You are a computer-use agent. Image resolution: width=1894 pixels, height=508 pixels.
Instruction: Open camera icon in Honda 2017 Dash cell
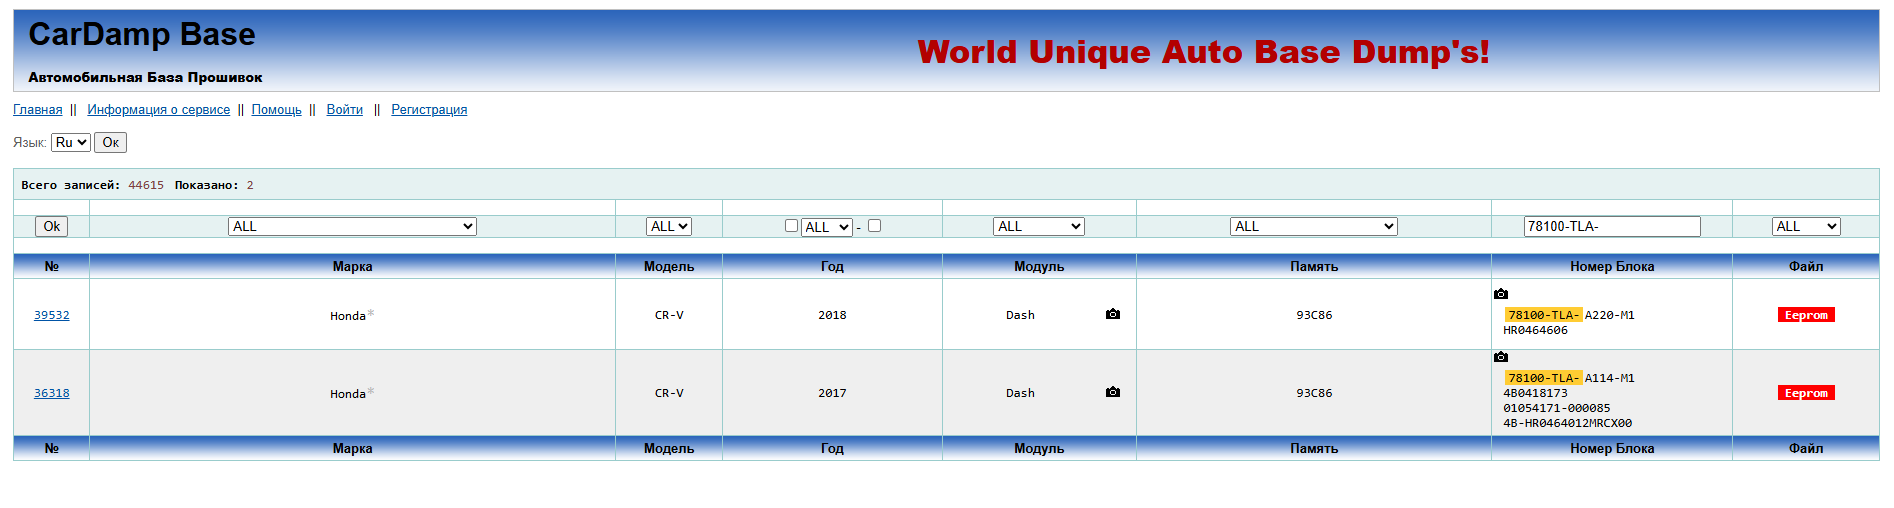click(1113, 392)
